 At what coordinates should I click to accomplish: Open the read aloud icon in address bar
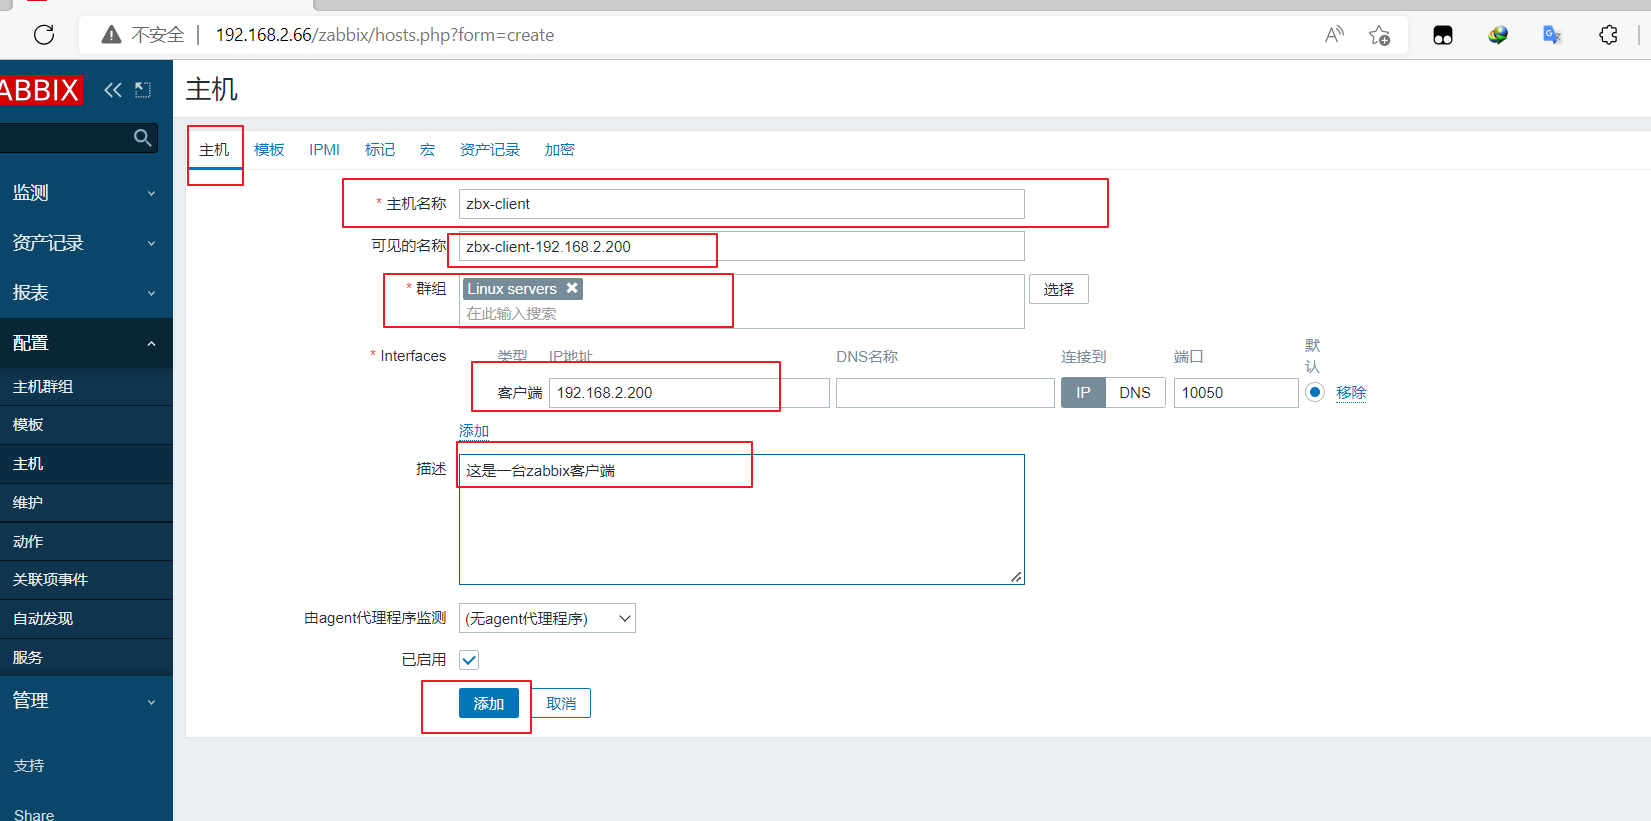click(1334, 35)
